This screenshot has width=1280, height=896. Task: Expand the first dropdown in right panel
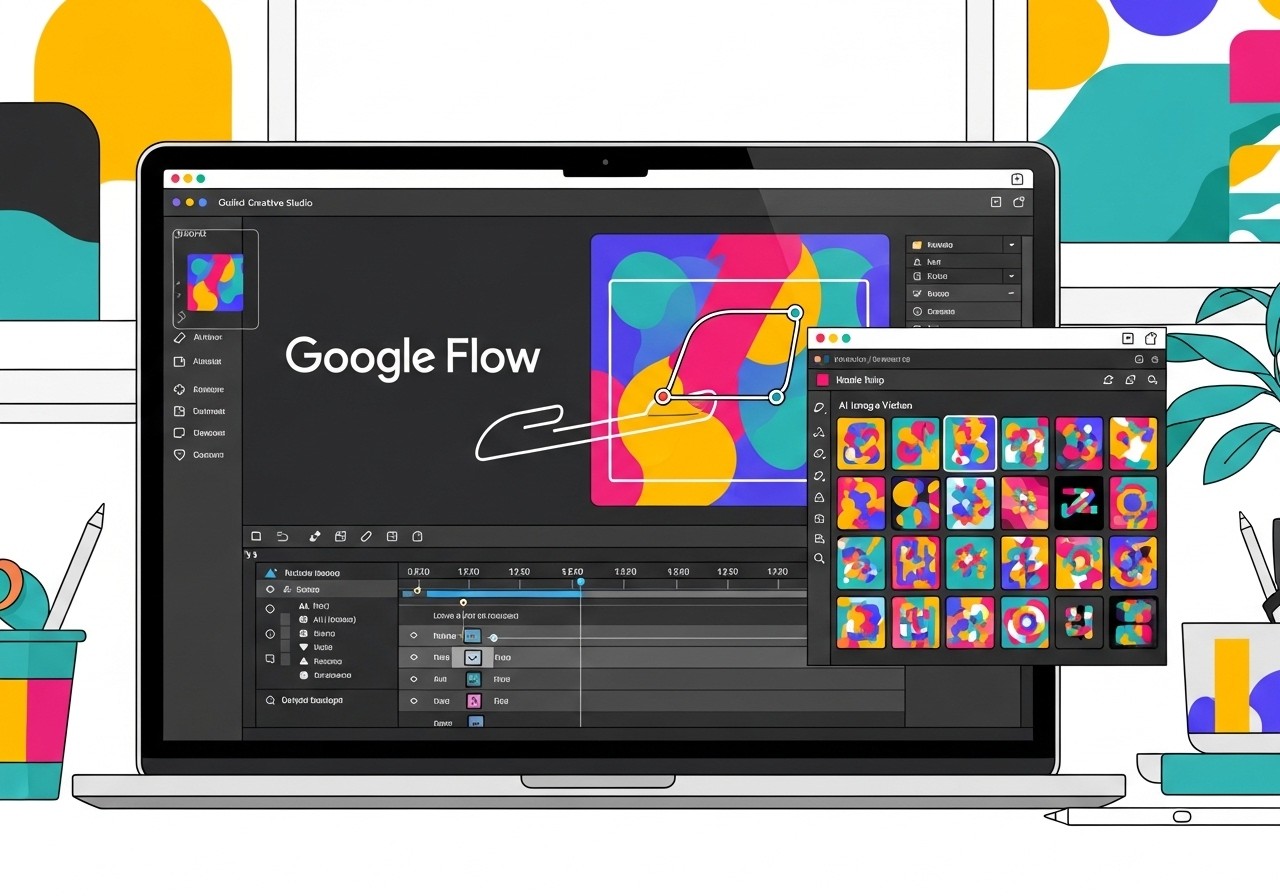click(1011, 245)
